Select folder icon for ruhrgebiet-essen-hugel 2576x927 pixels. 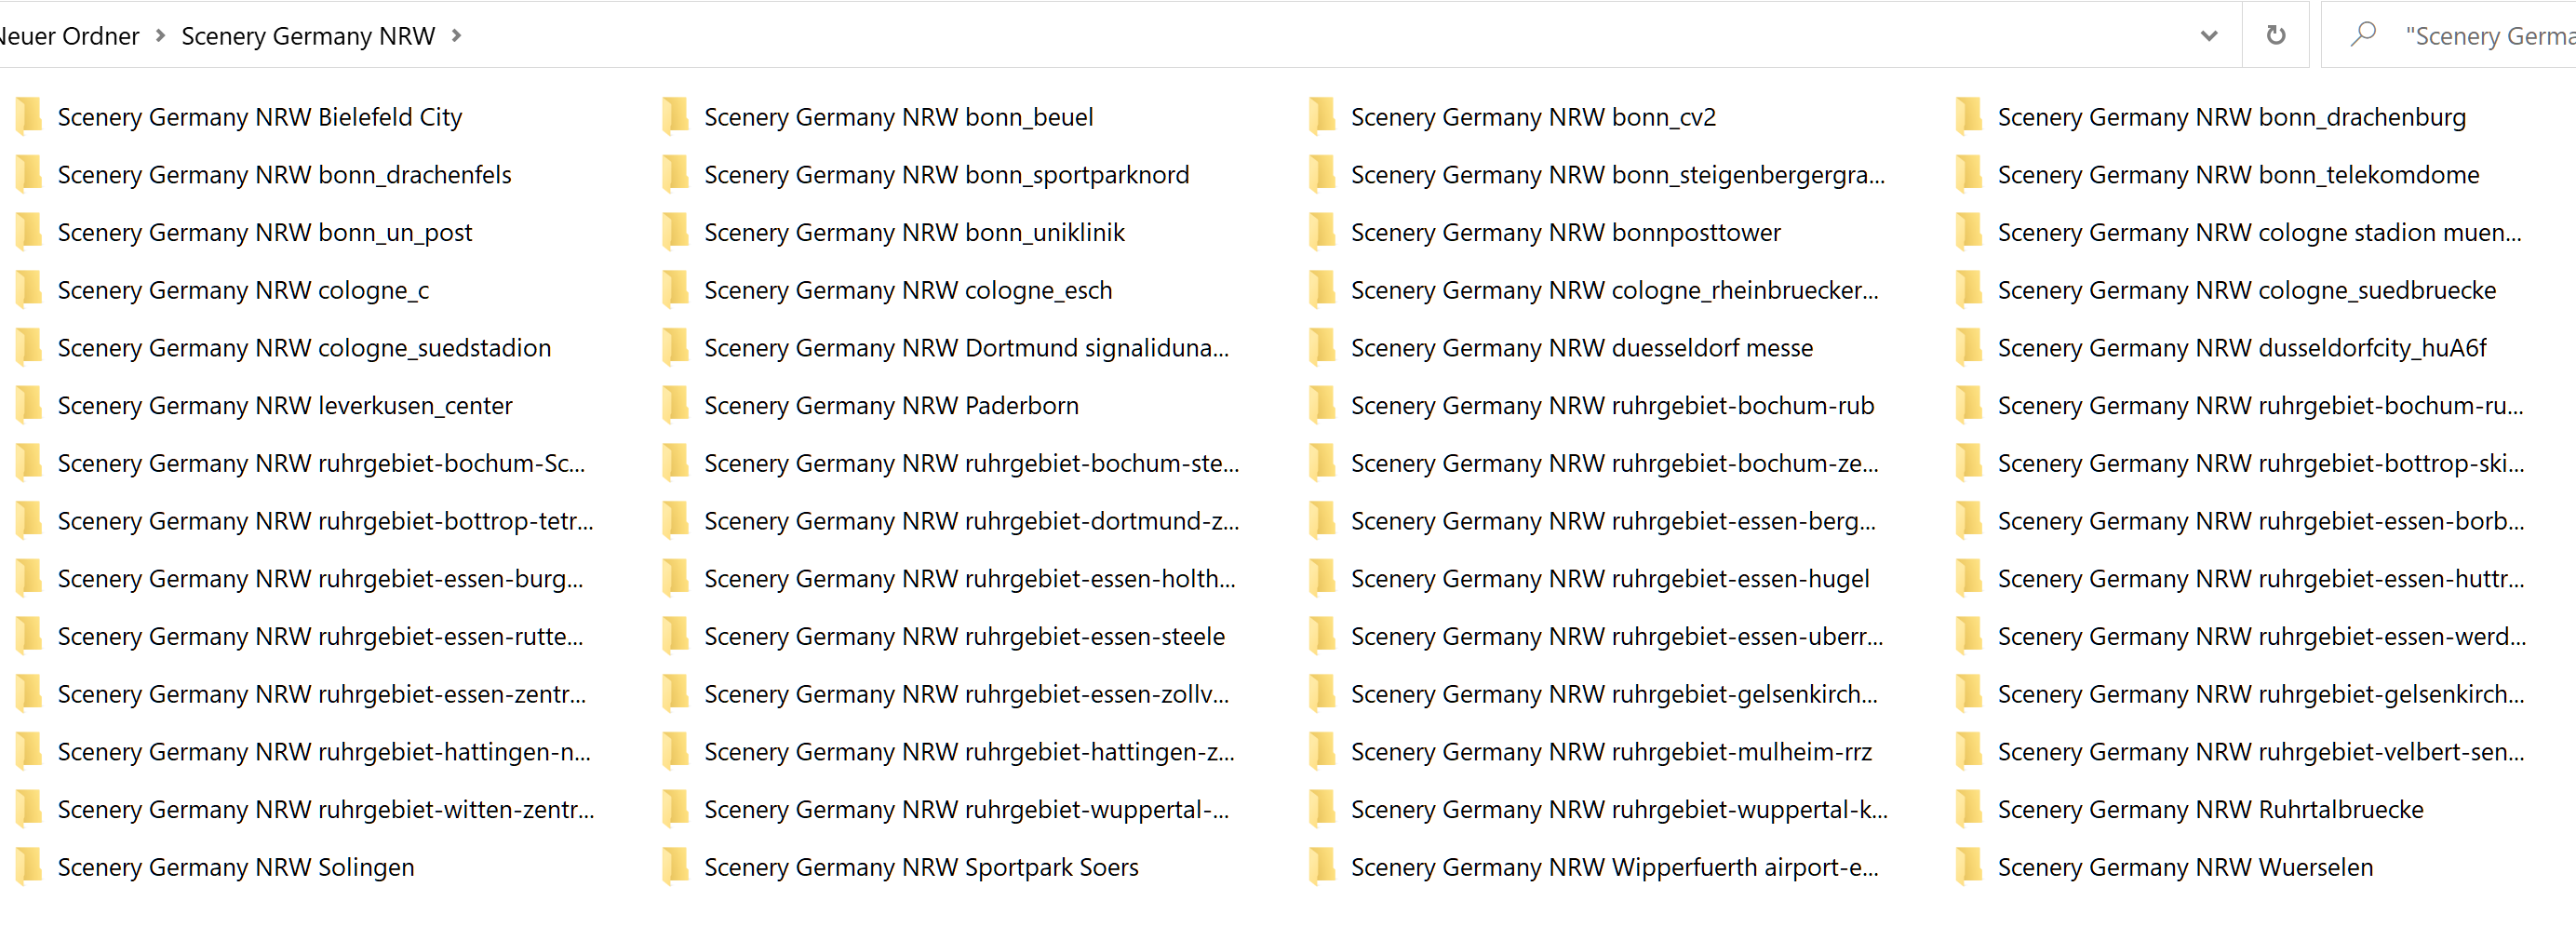(1322, 578)
